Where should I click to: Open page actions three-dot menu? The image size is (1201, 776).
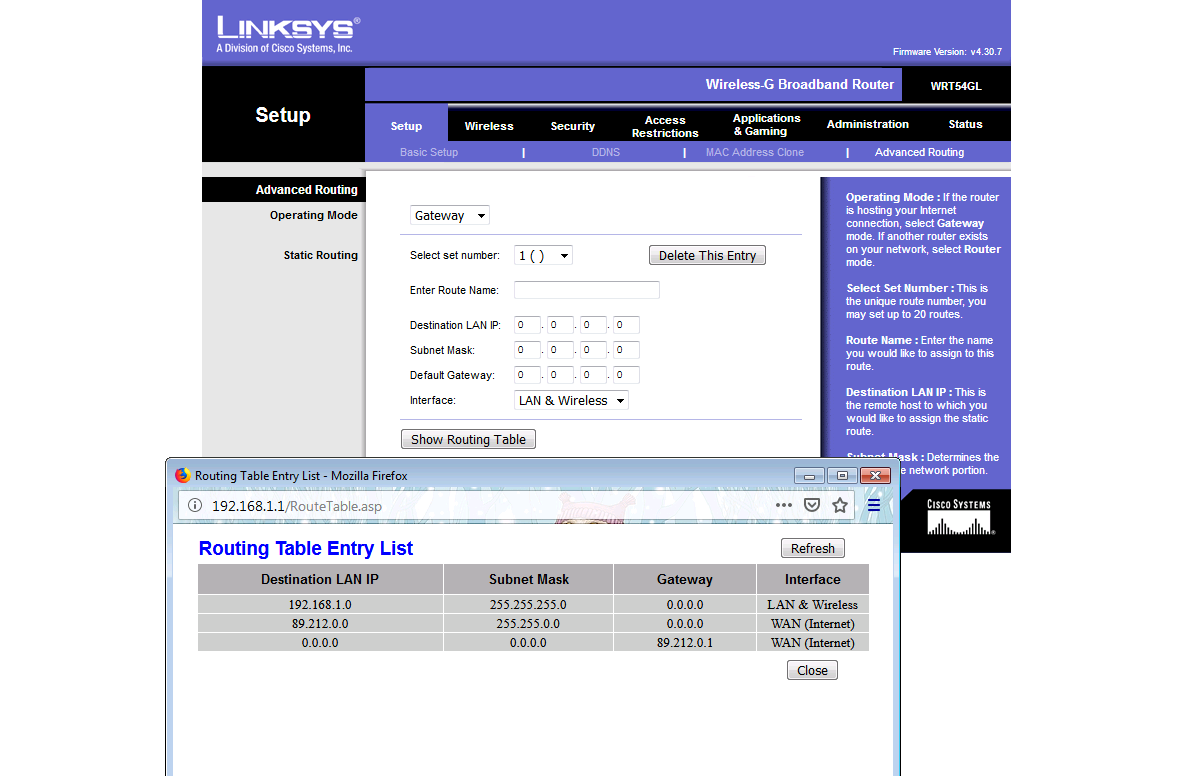[784, 506]
